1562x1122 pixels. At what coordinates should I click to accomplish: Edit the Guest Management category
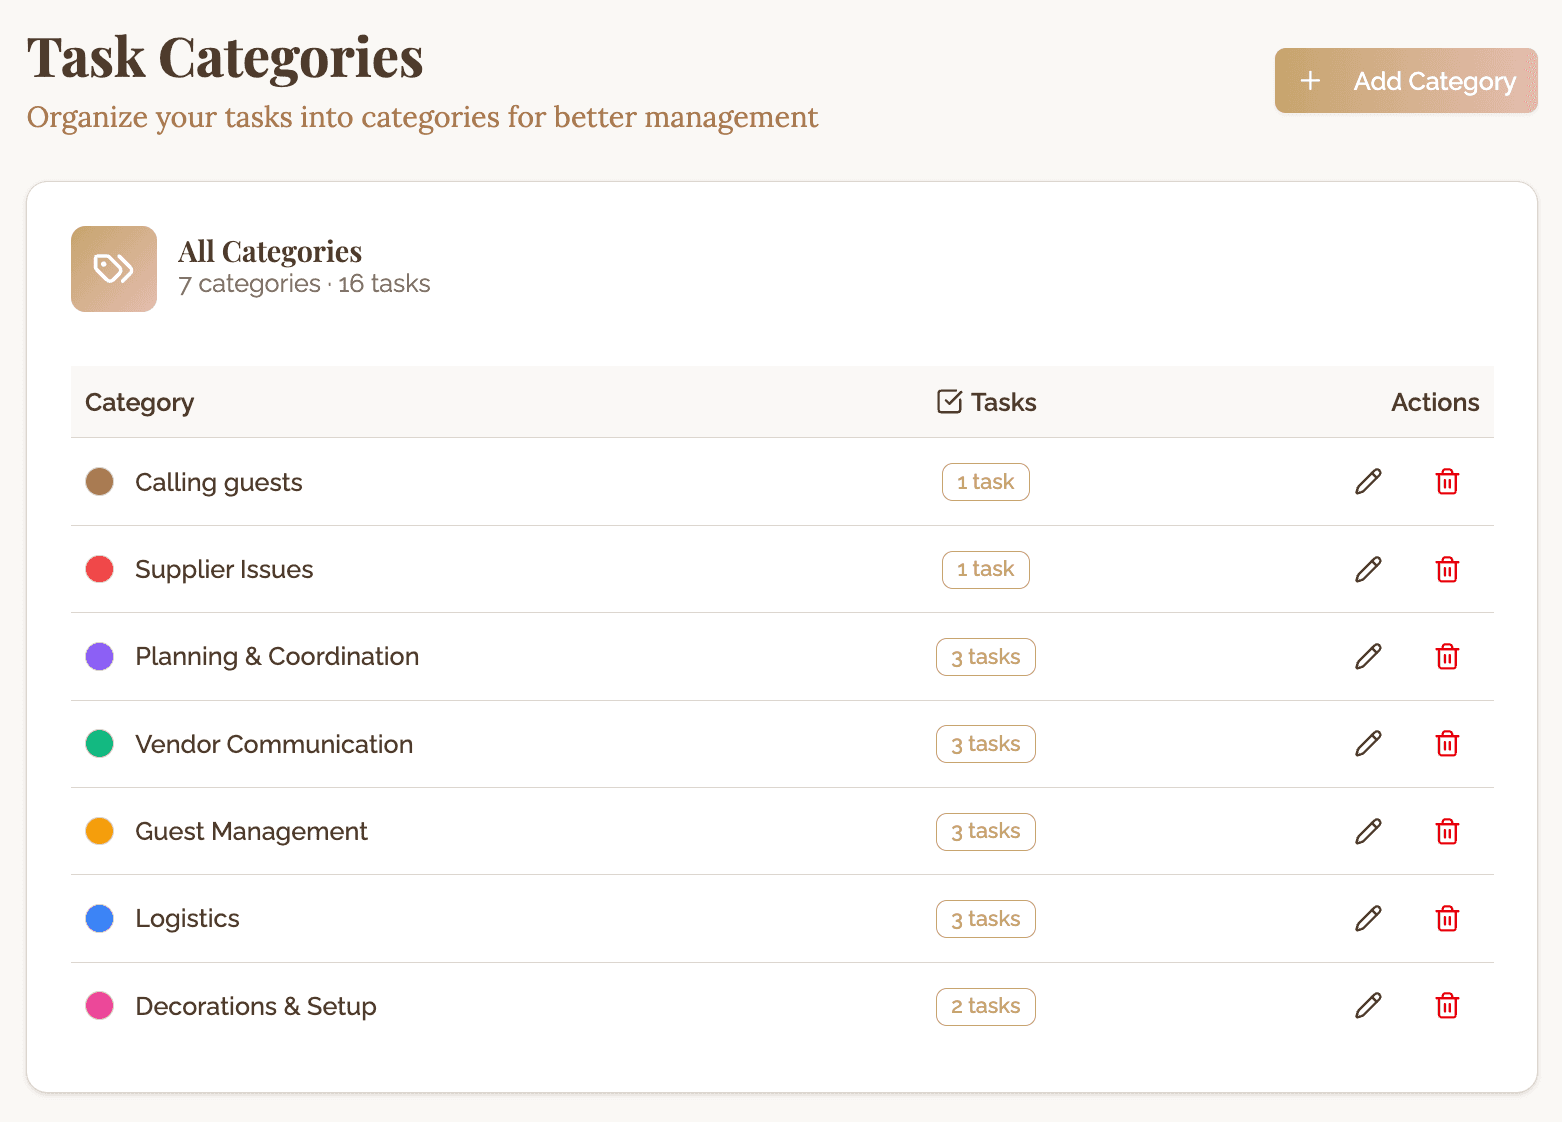click(1368, 831)
